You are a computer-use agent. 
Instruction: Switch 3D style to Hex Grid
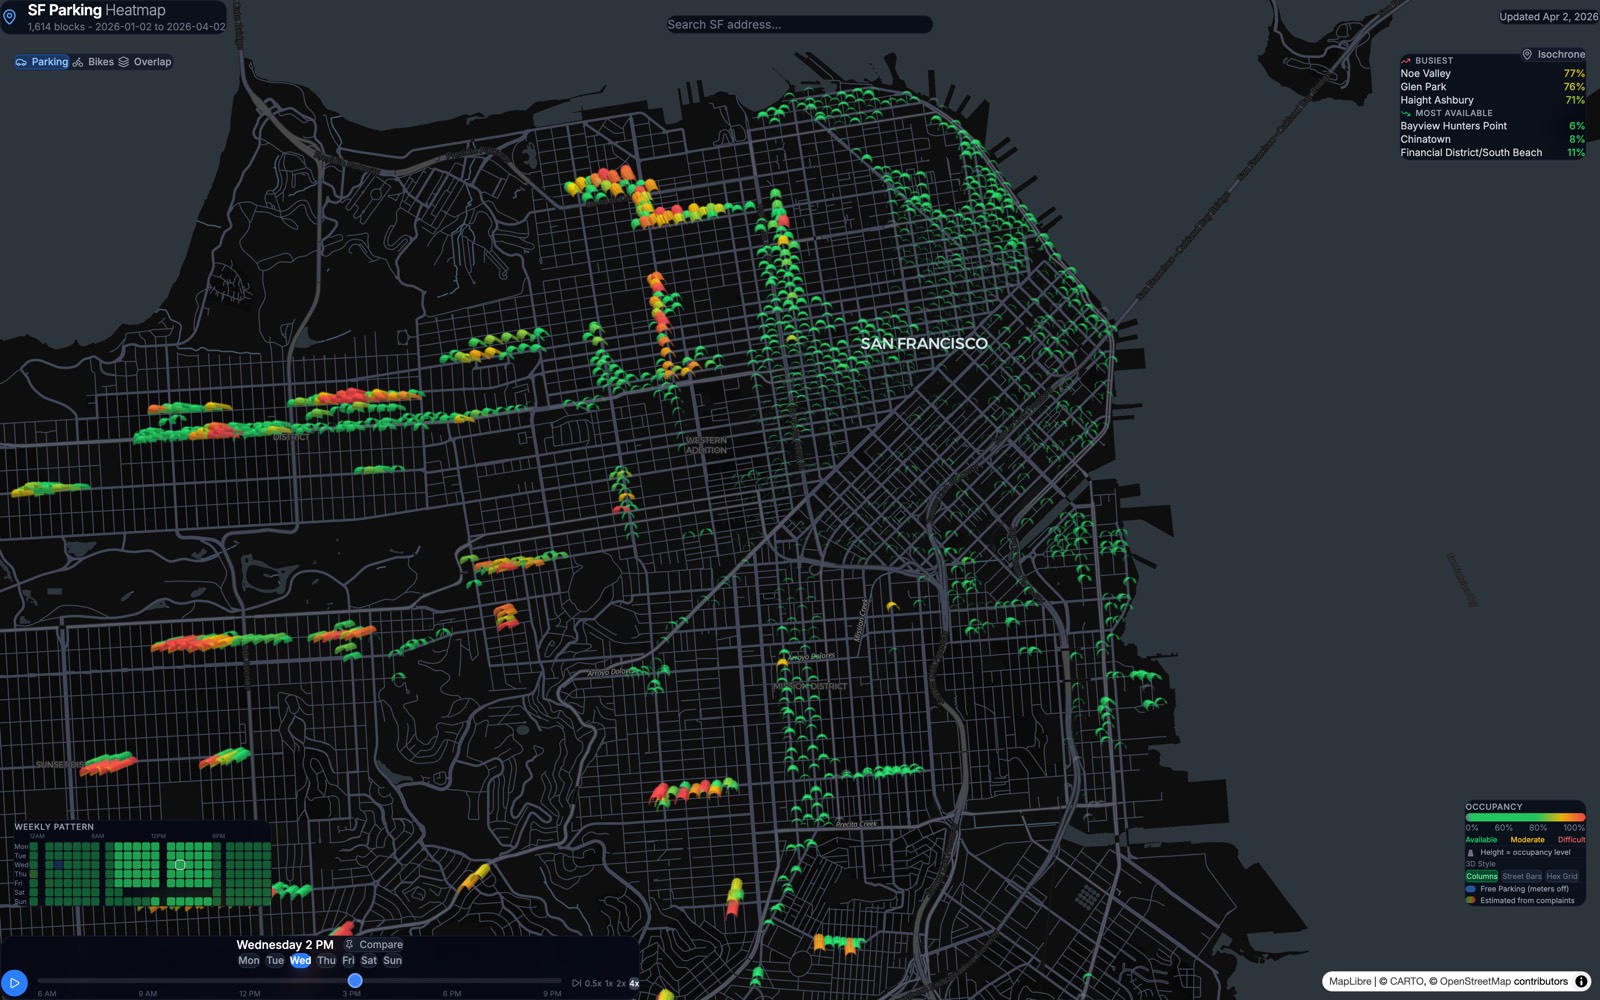[1562, 876]
